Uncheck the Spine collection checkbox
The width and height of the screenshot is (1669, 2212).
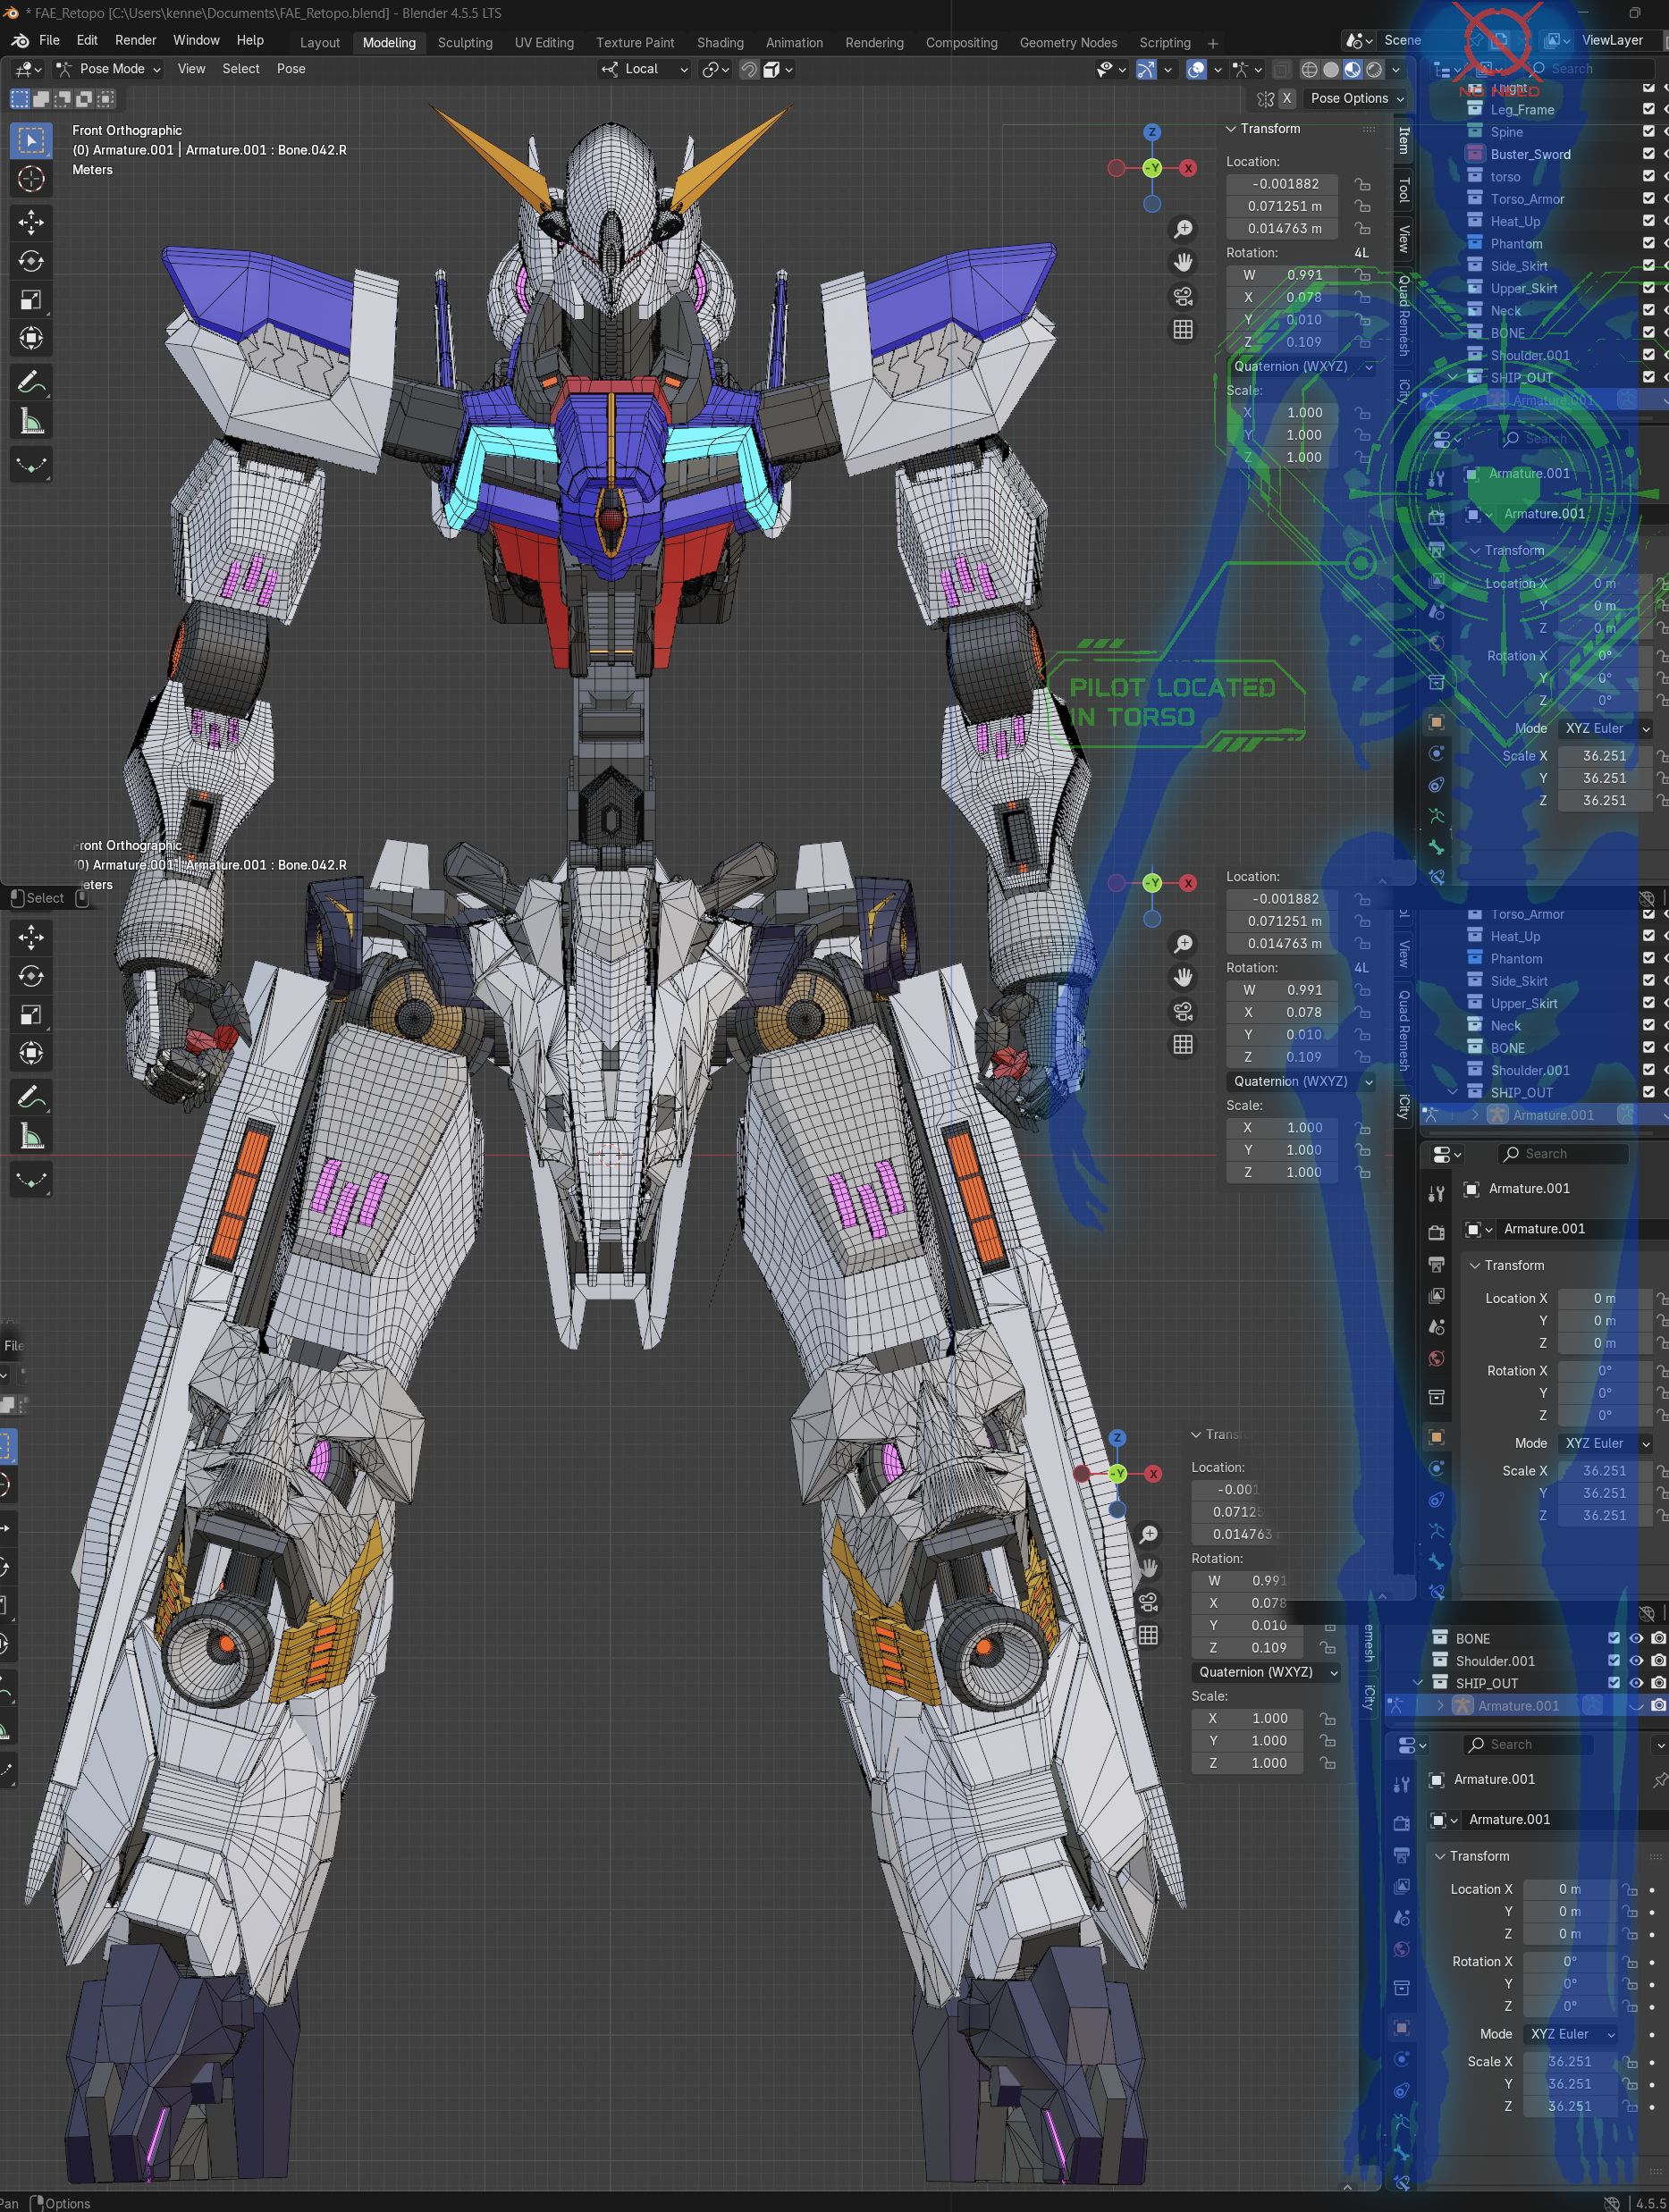[1648, 131]
